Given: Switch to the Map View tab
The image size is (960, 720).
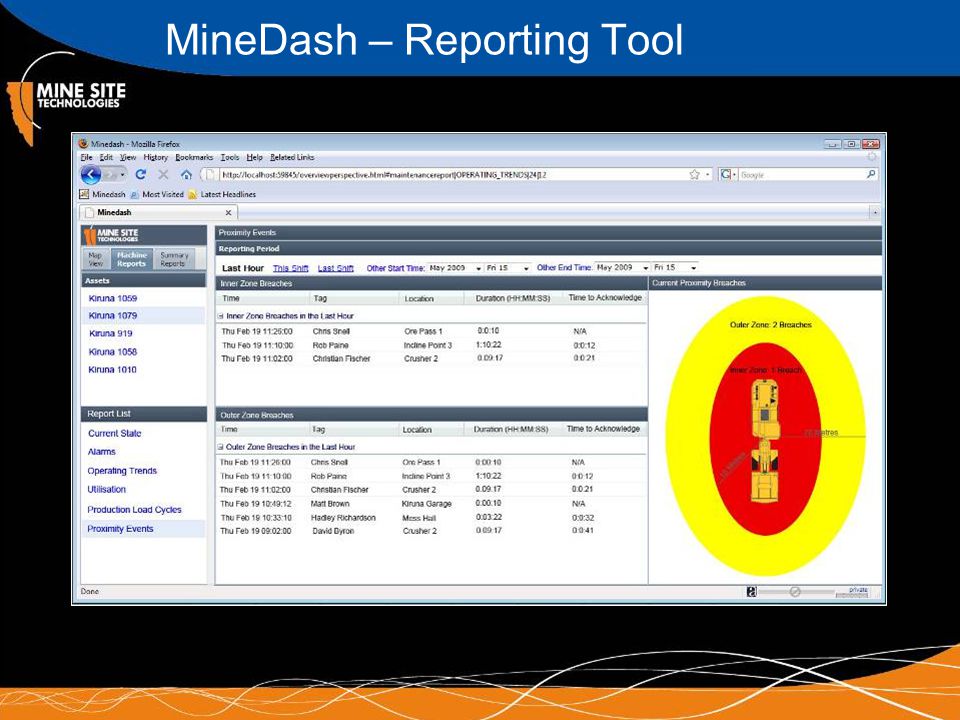Looking at the screenshot, I should coord(96,259).
